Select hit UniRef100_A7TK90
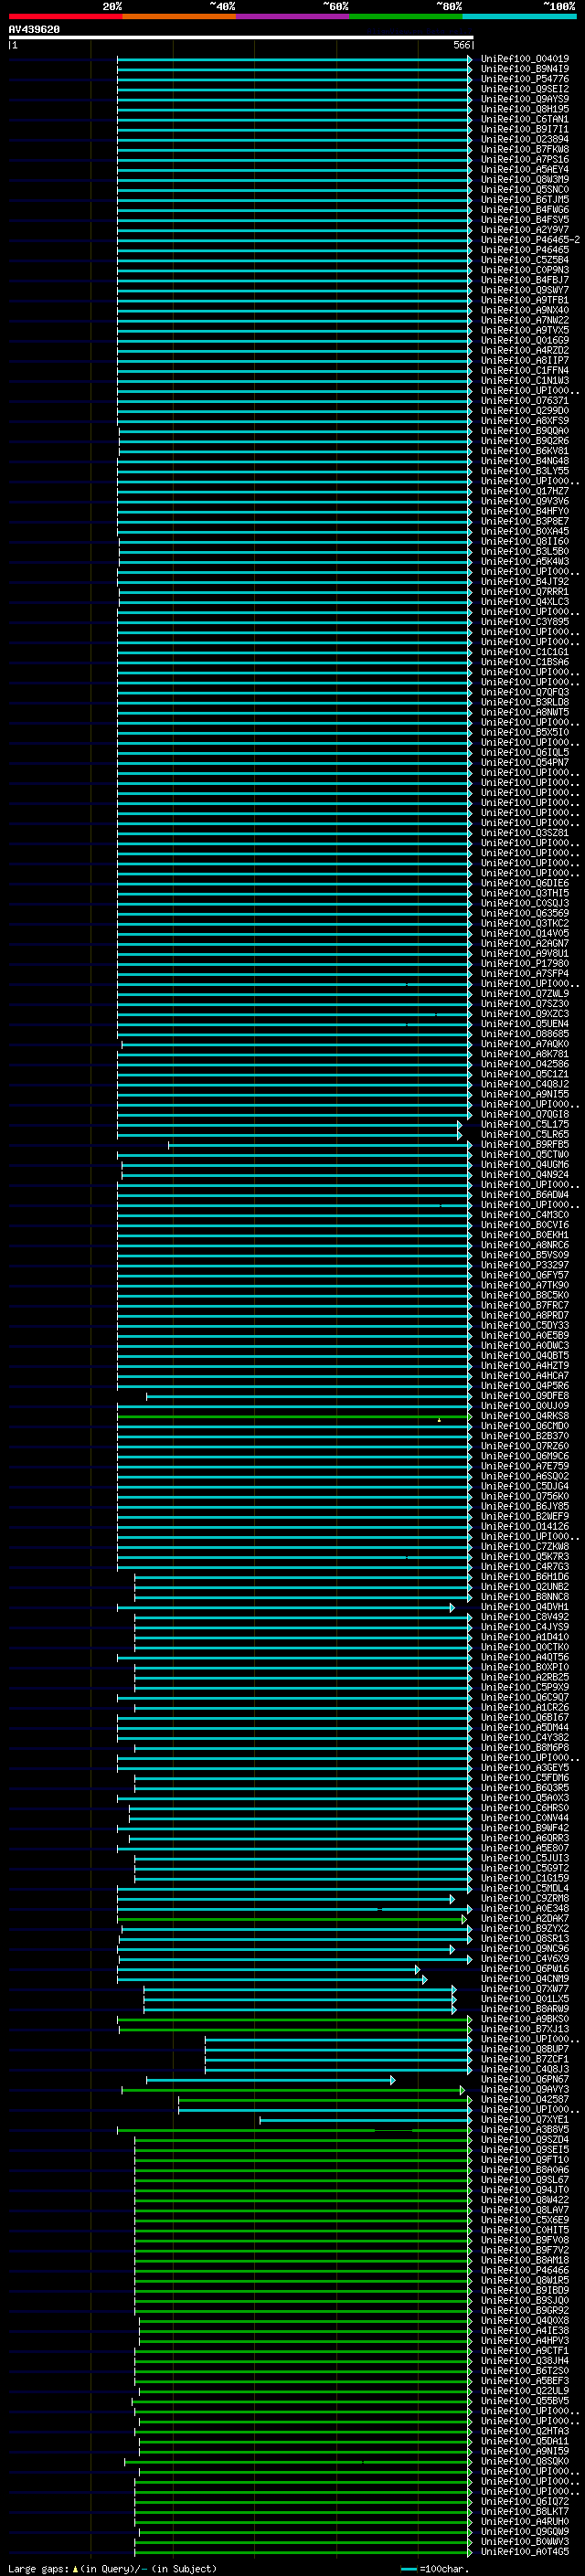Screen dimensions: 585x2576 click(x=525, y=1285)
